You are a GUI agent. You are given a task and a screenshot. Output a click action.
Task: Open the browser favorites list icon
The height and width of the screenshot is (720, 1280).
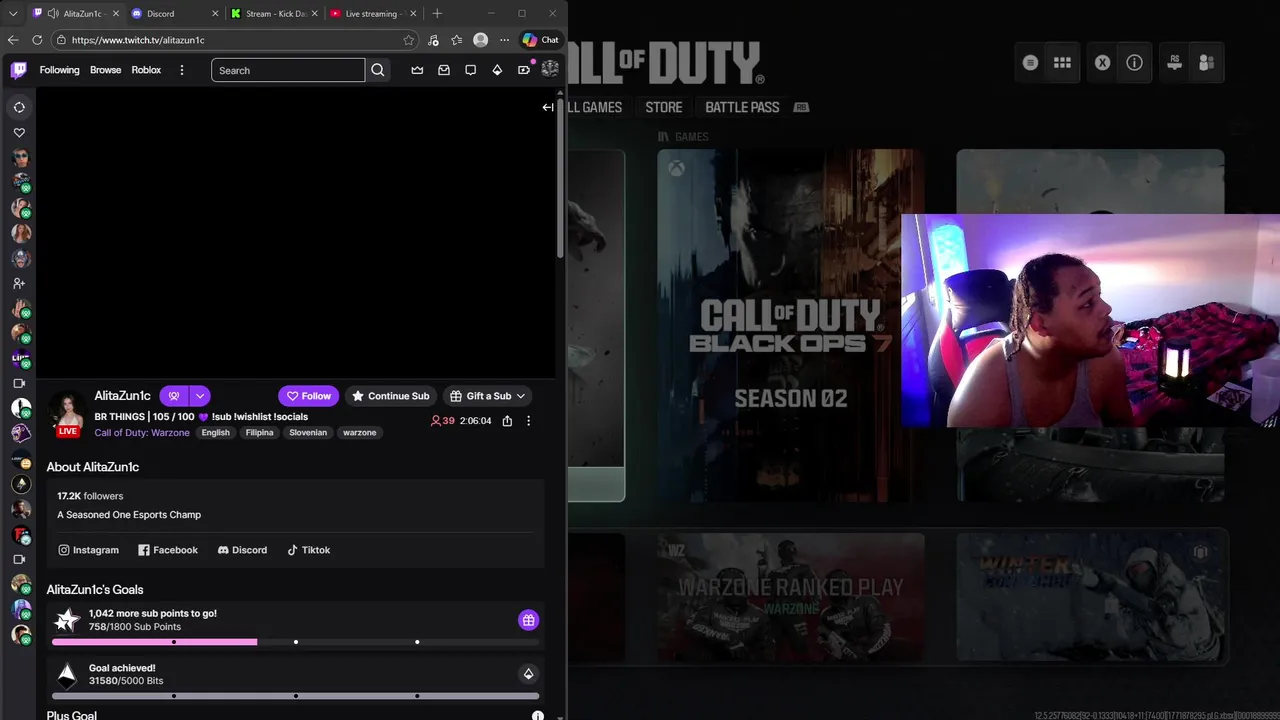tap(457, 40)
